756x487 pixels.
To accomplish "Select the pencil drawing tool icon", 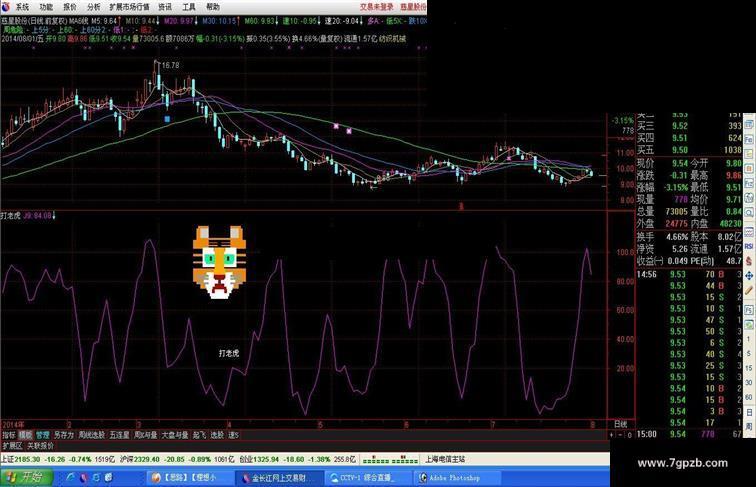I will point(749,291).
